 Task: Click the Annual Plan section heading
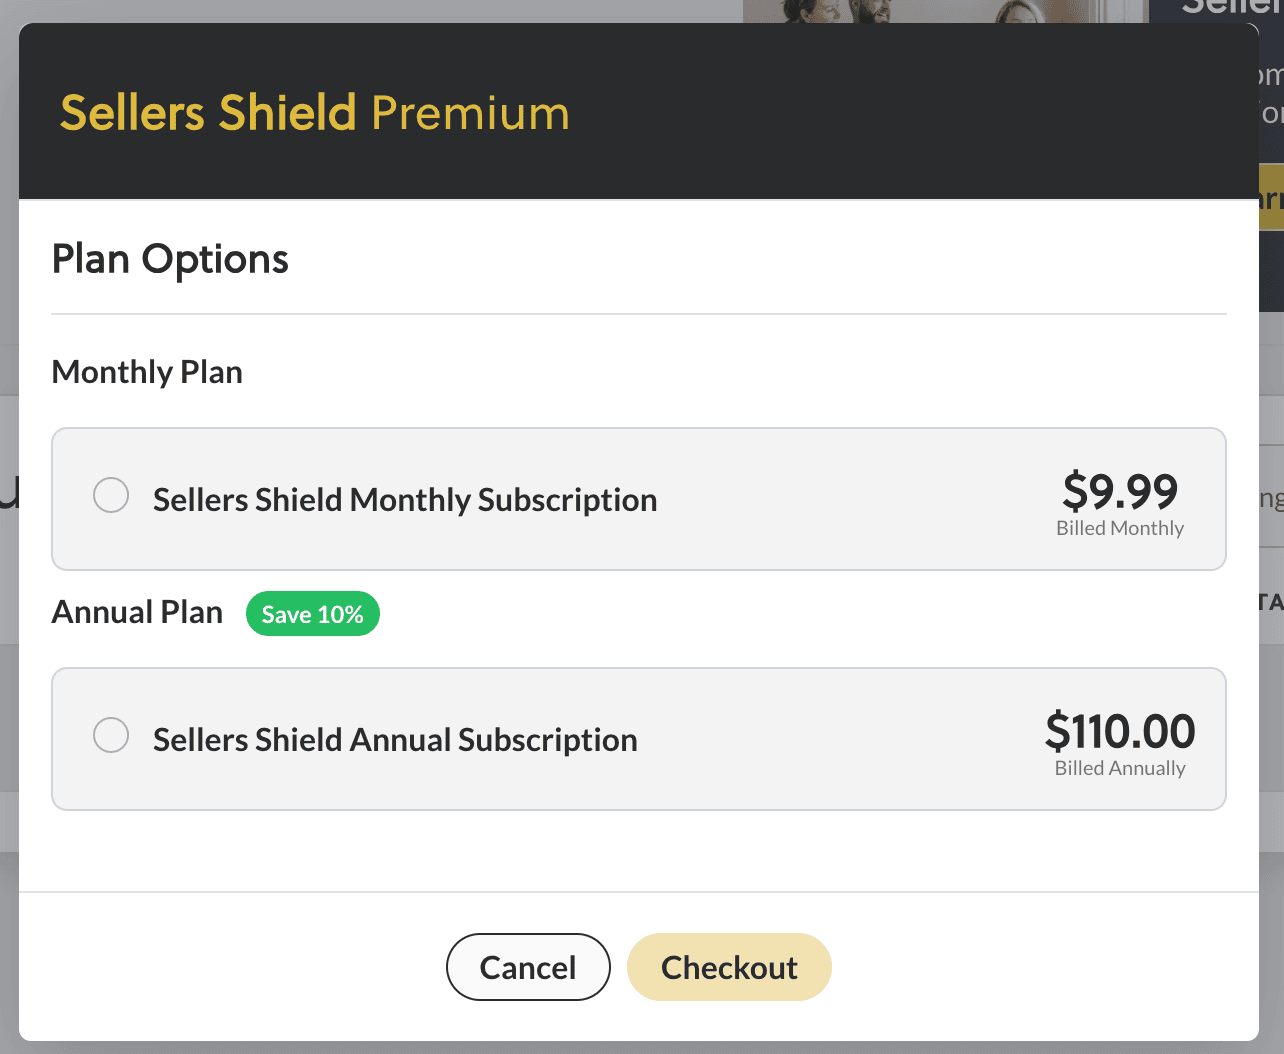click(x=137, y=612)
